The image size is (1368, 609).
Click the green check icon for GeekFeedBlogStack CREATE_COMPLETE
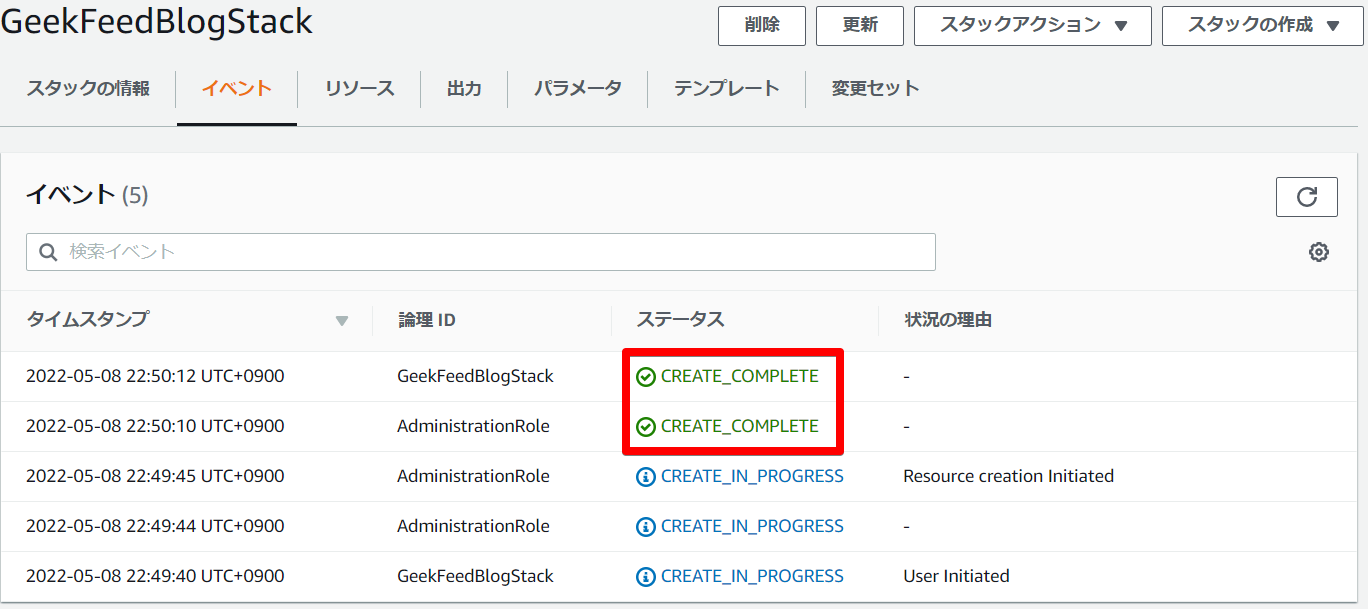coord(646,377)
